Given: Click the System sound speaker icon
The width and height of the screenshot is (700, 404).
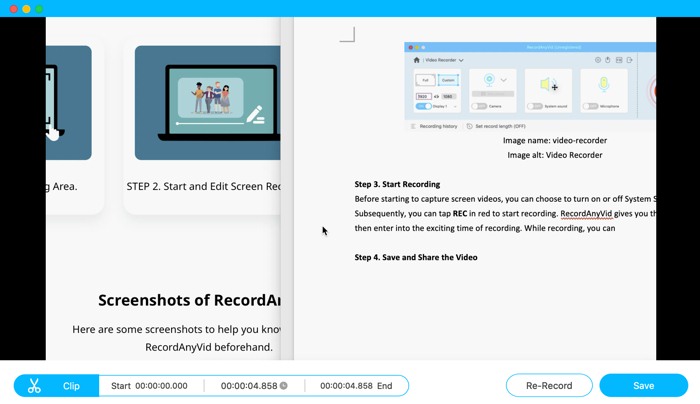Looking at the screenshot, I should pos(548,84).
